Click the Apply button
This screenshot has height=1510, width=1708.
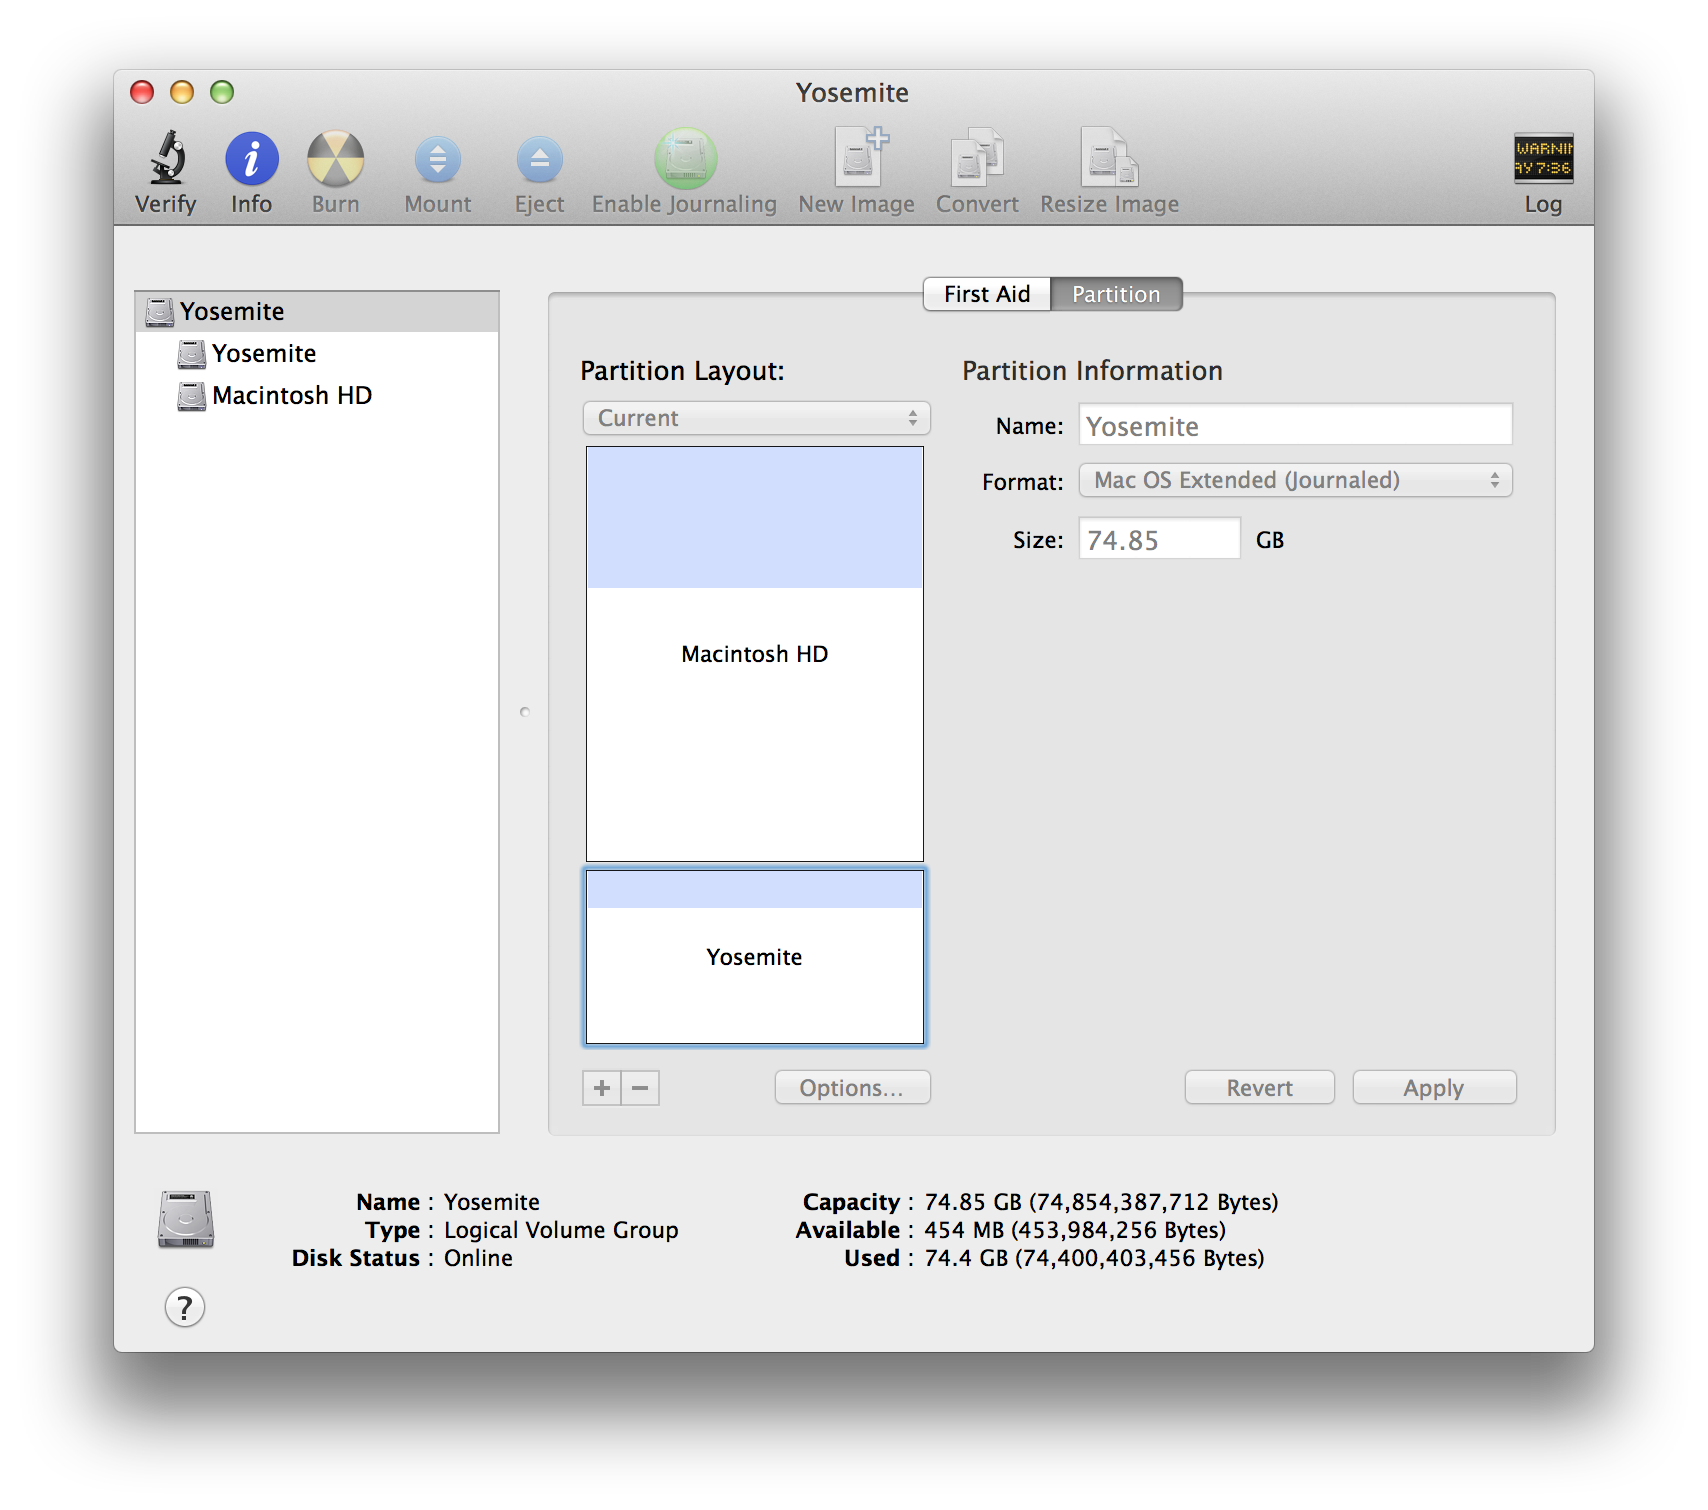(1434, 1088)
